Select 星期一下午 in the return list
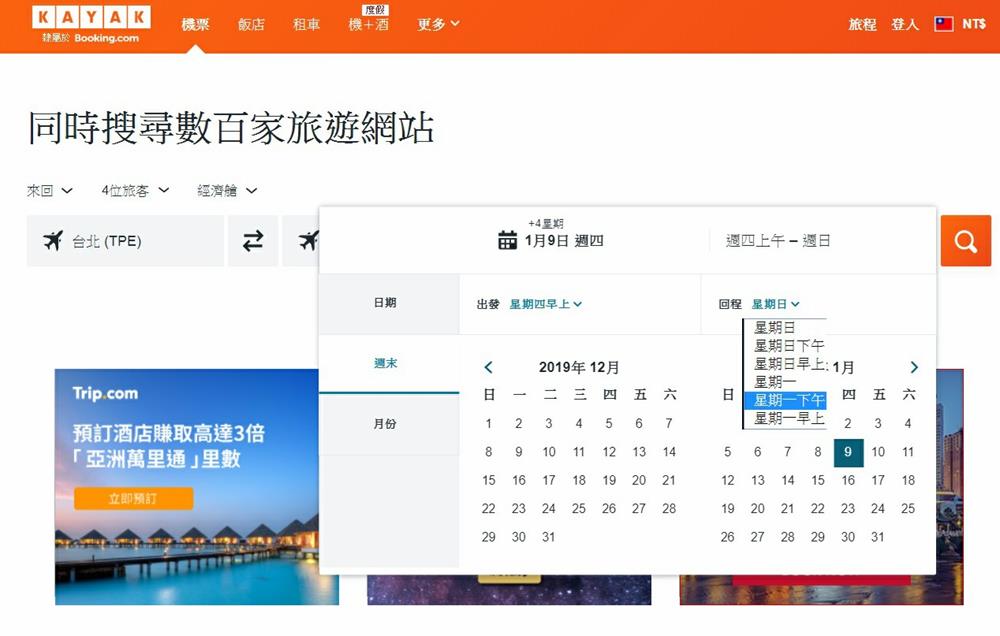The image size is (1000, 636). 789,400
